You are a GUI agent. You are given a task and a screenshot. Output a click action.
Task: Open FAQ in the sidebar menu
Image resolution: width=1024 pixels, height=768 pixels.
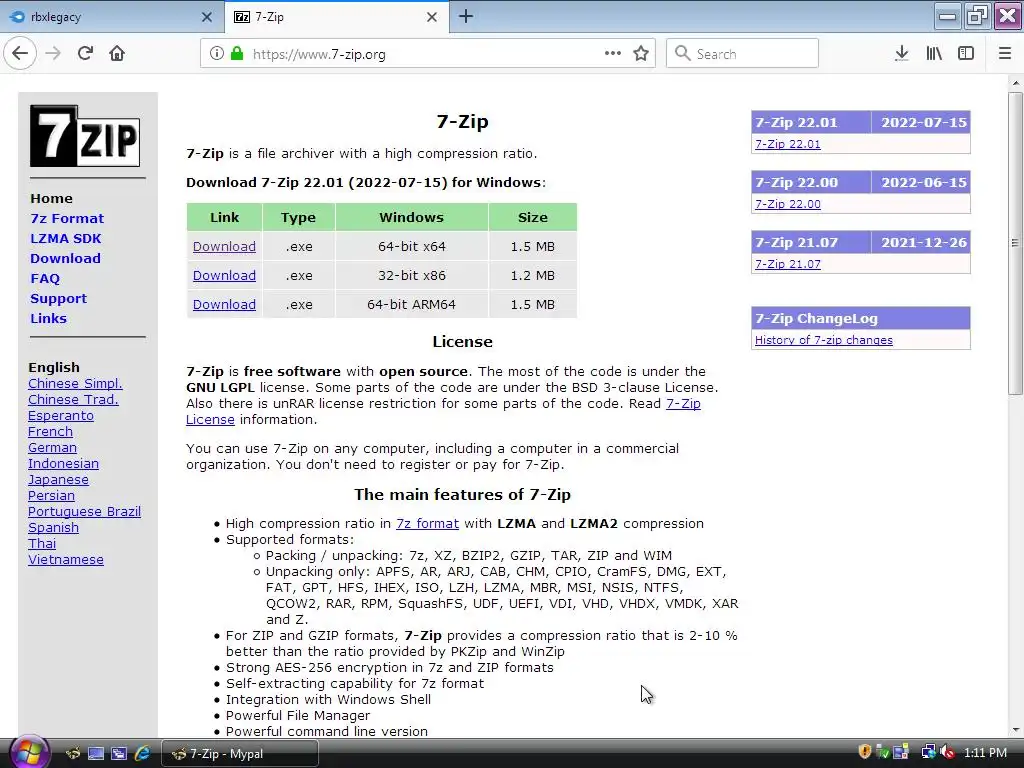tap(45, 279)
